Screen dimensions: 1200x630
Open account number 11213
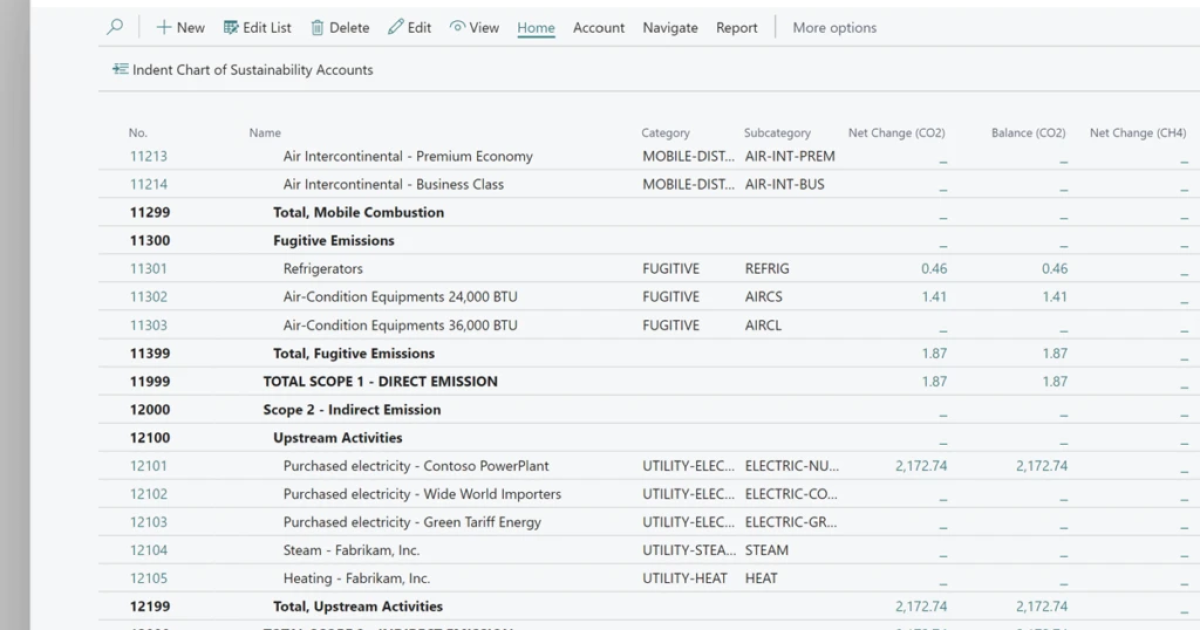point(149,156)
